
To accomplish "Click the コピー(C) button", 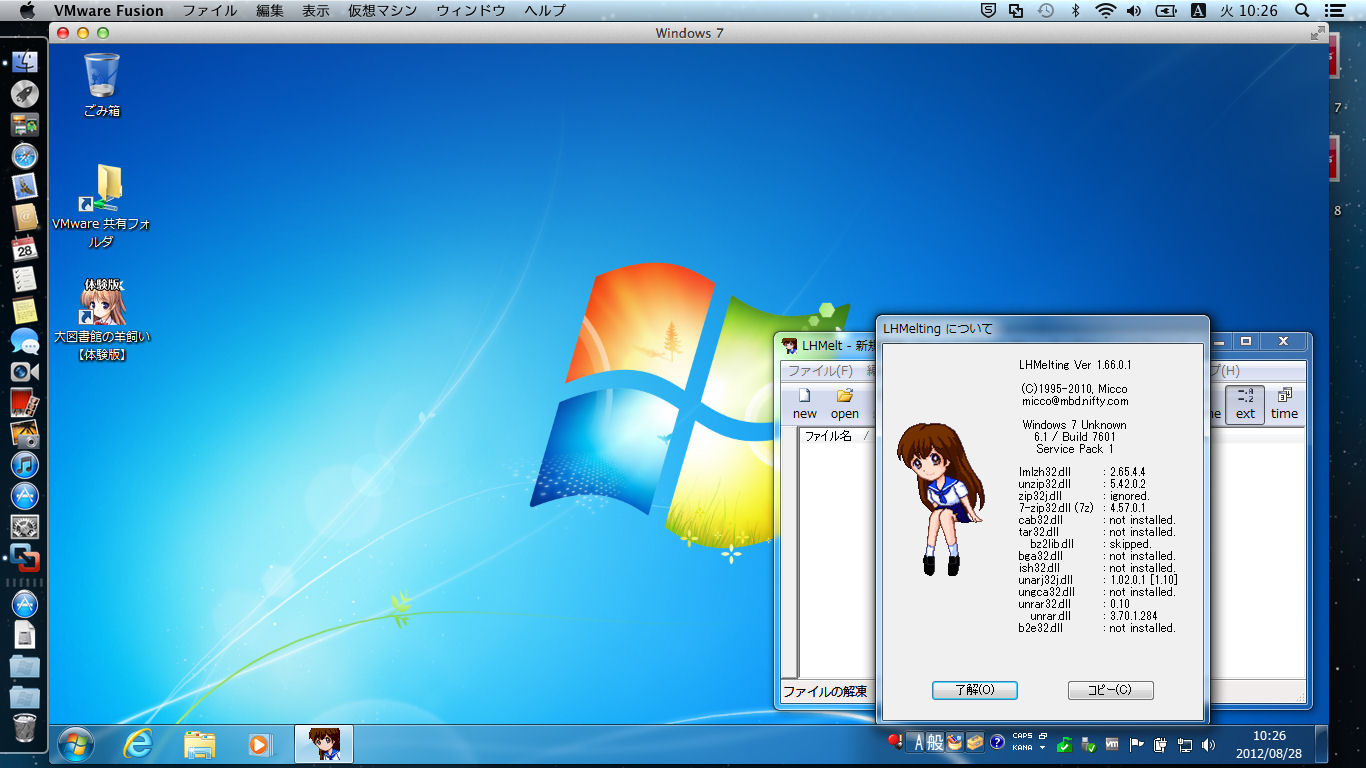I will click(1110, 690).
